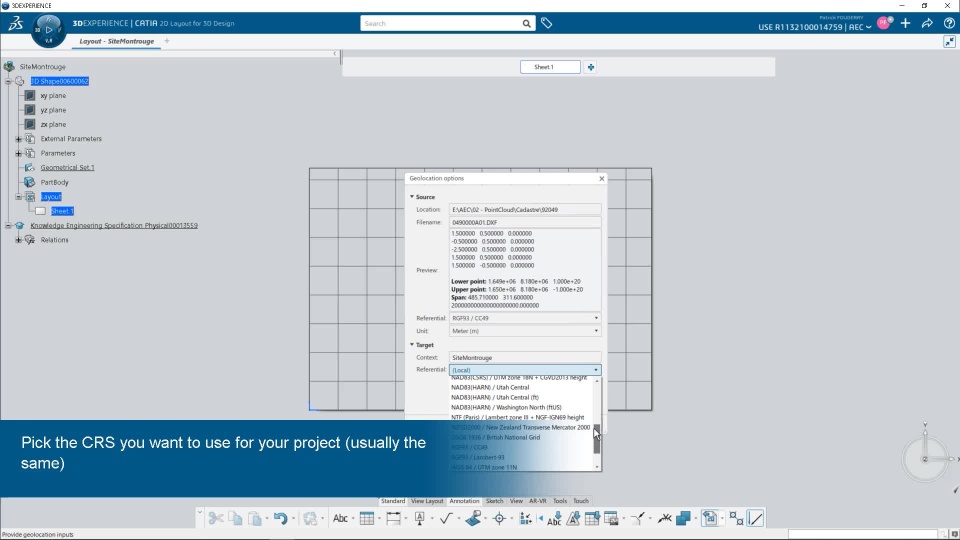Open the Unit Meter (m) dropdown
Screen dimensions: 960x540
click(x=525, y=331)
